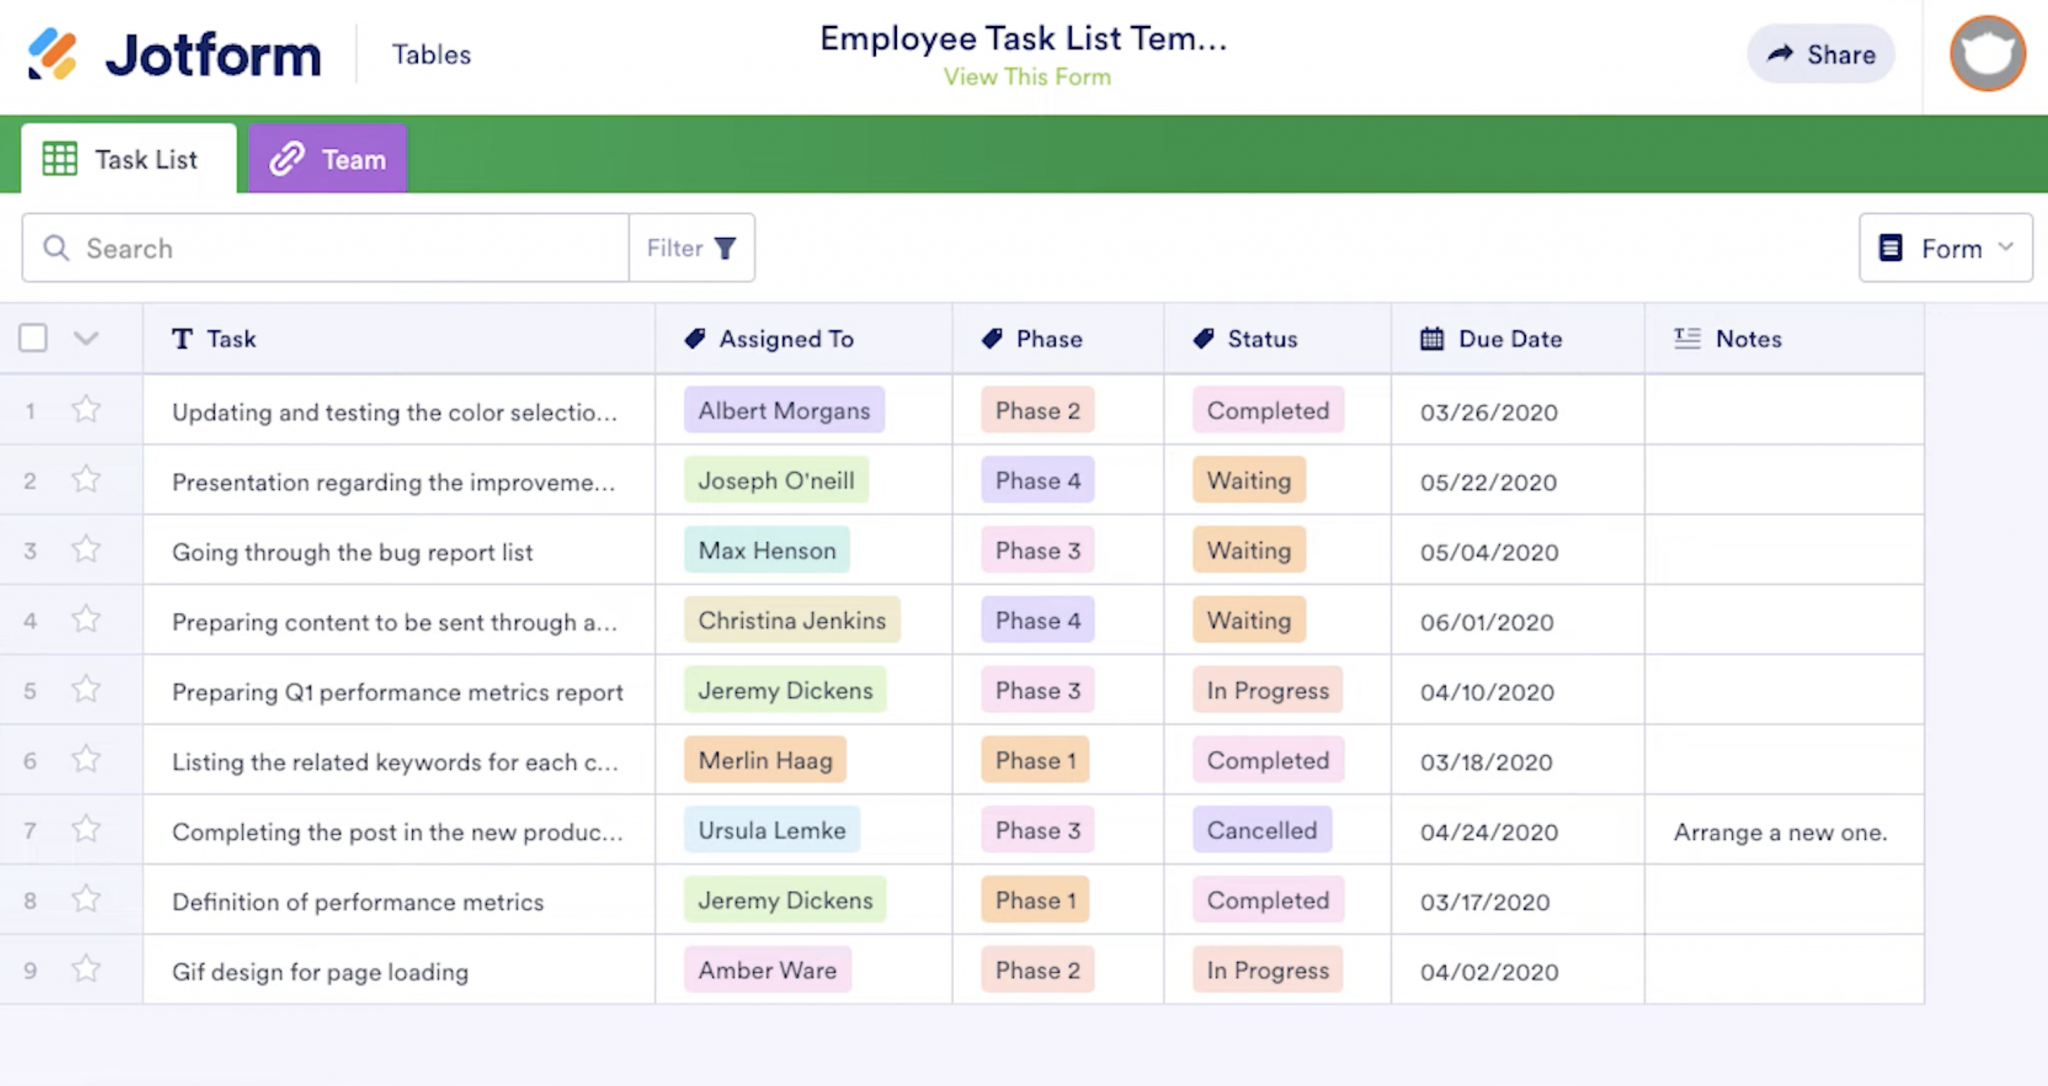Expand the row selection chevron menu
This screenshot has height=1086, width=2048.
pos(86,338)
